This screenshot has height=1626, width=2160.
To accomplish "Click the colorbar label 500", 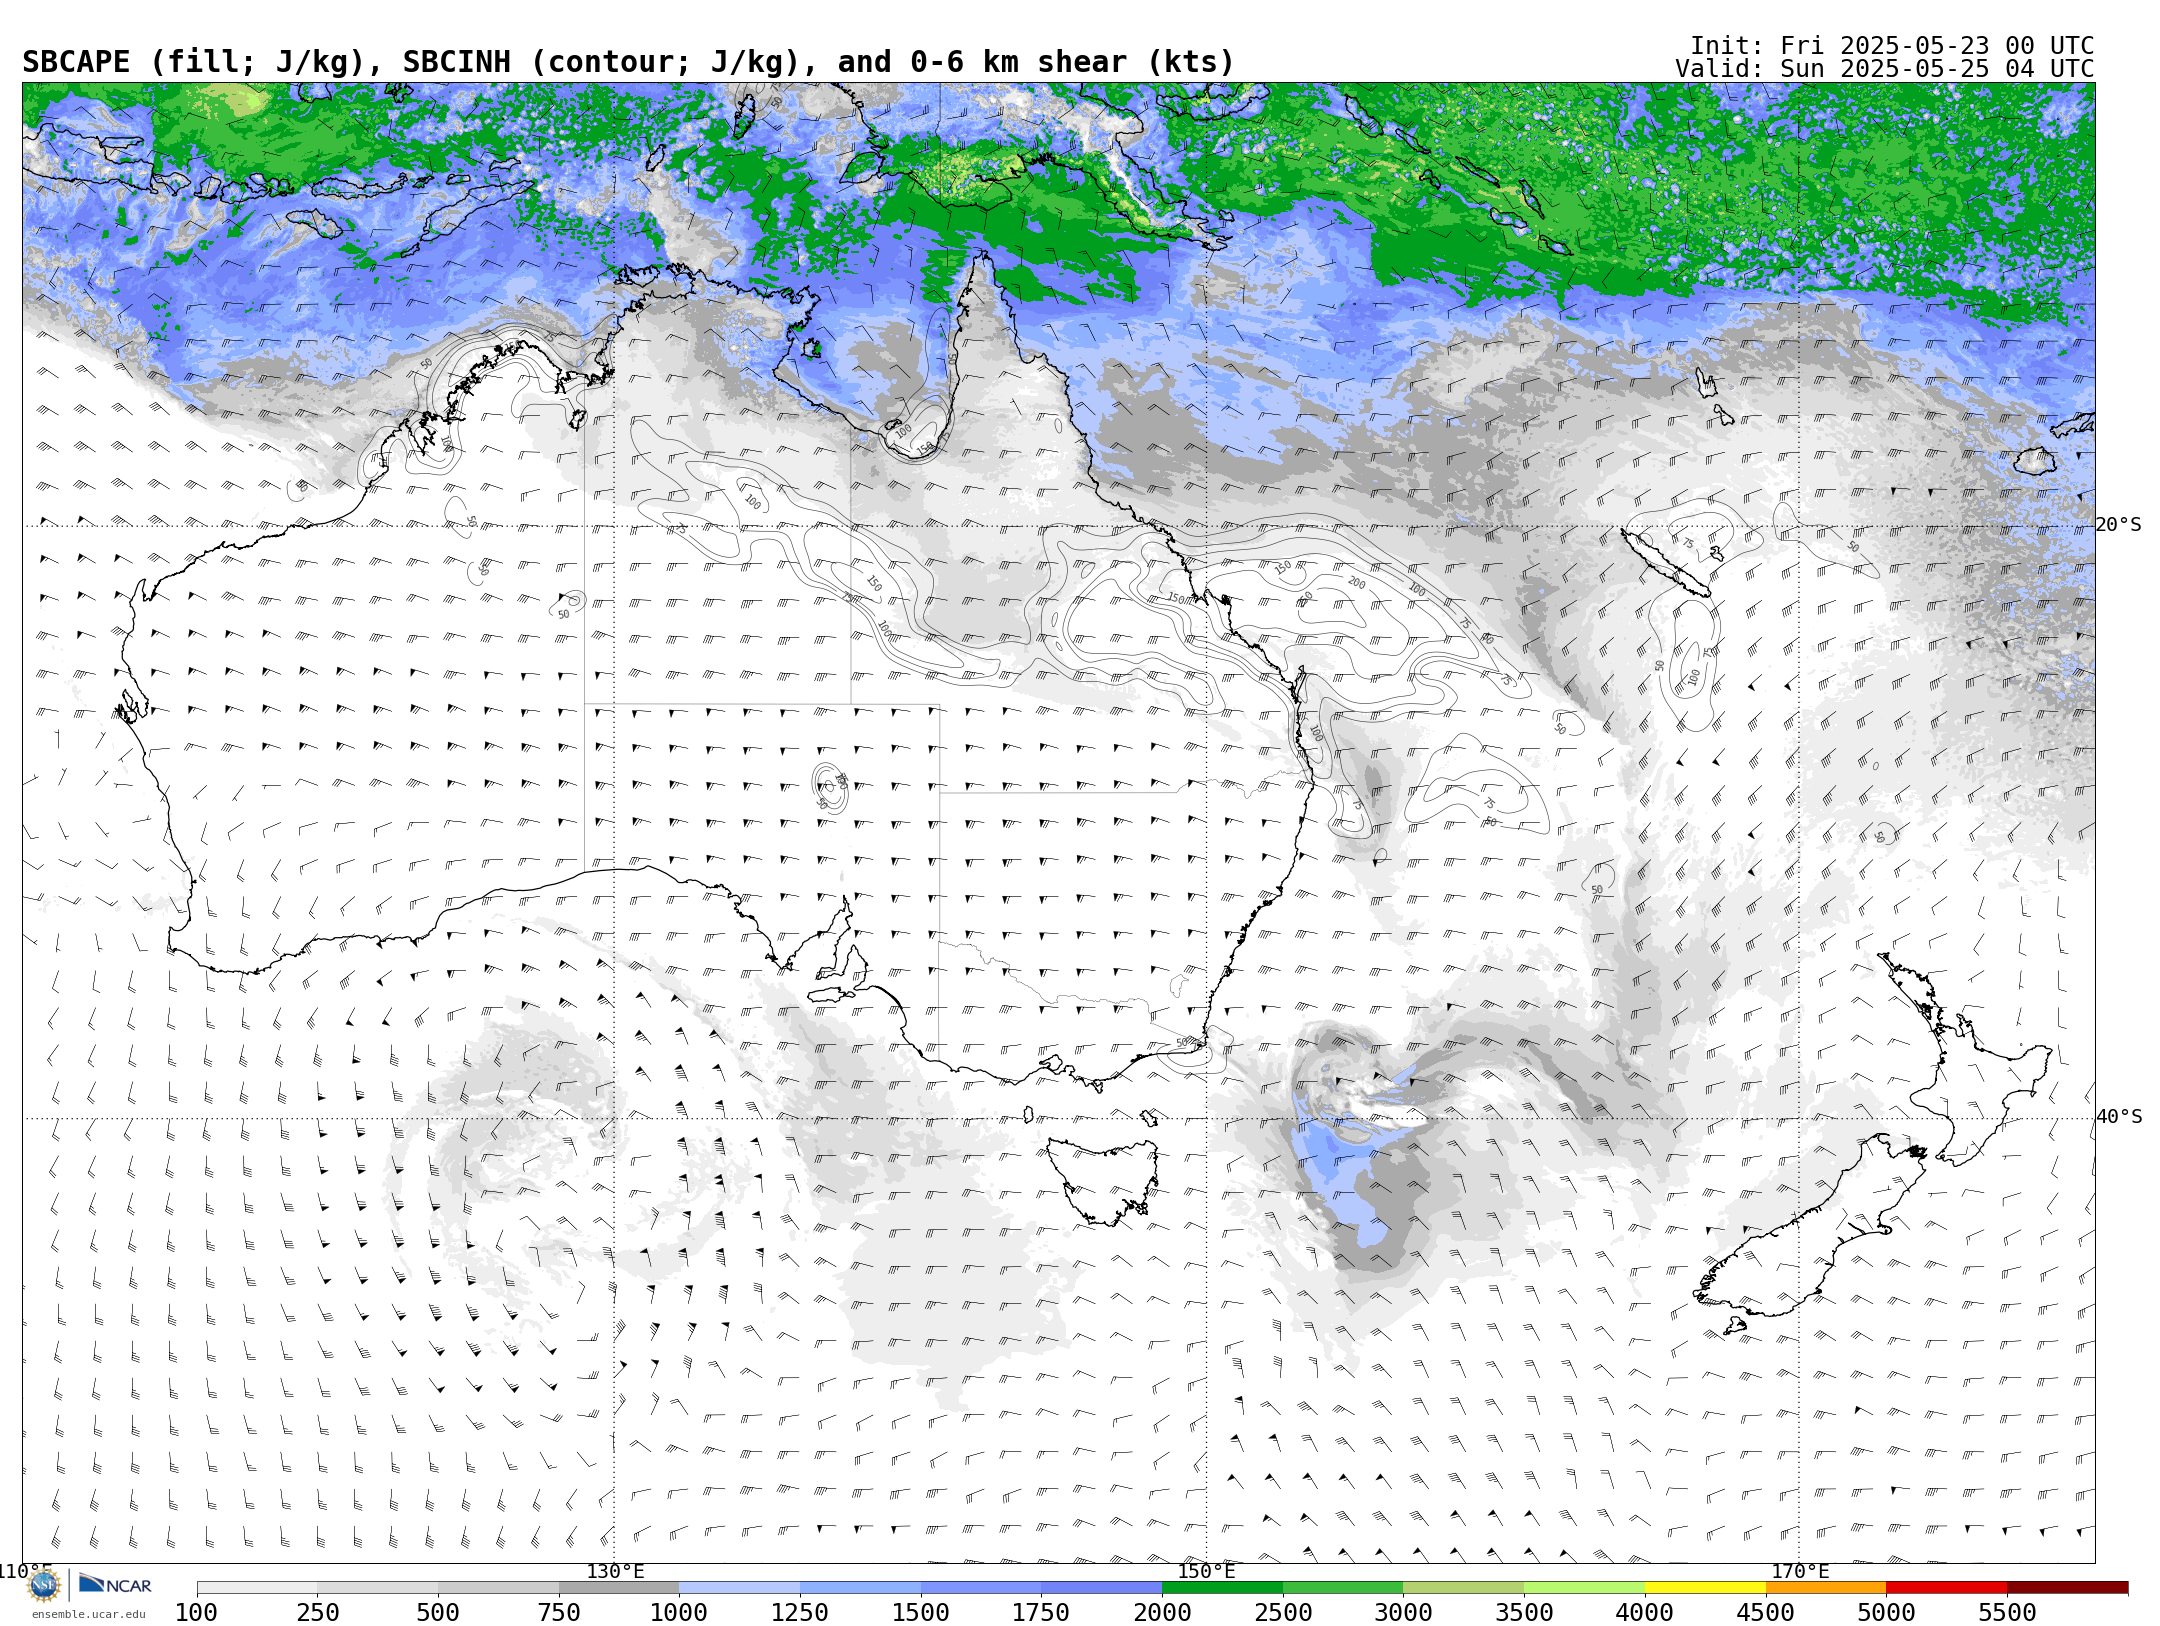I will pyautogui.click(x=438, y=1613).
